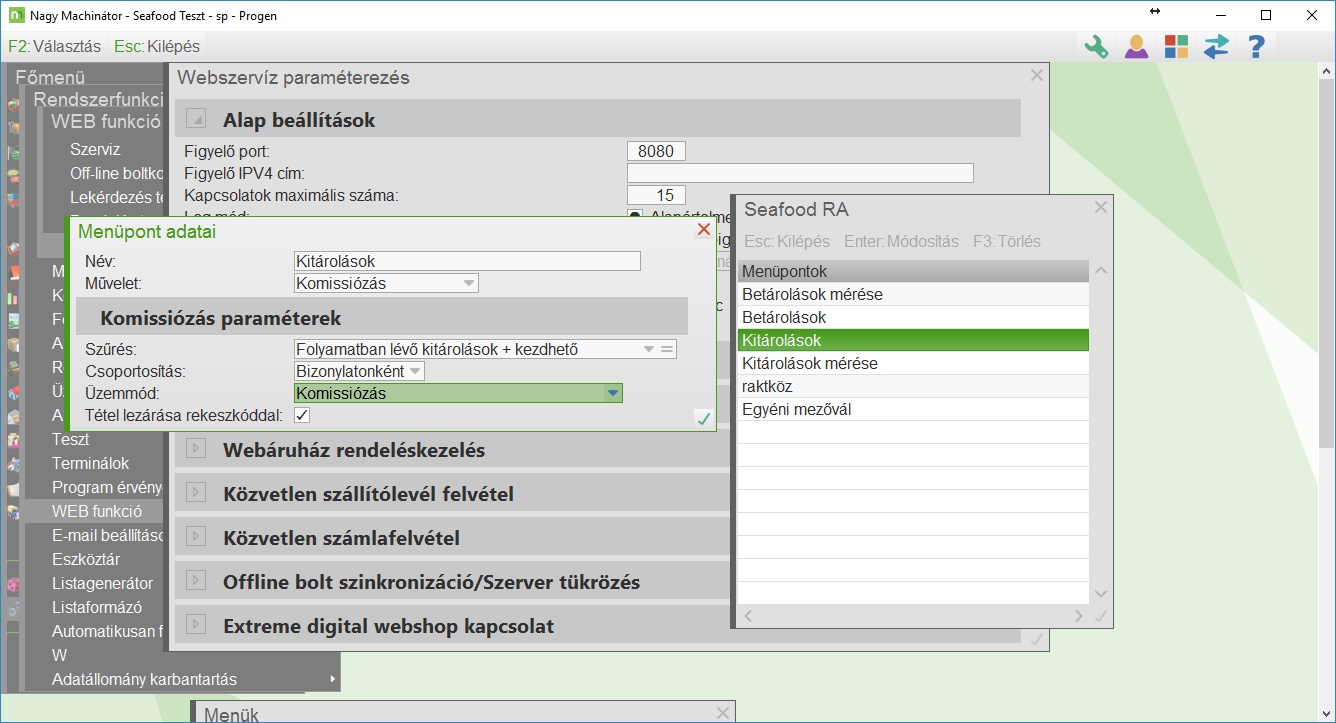Open E-mail beállítás menu entry
Screen dimensions: 1336x723
(108, 535)
